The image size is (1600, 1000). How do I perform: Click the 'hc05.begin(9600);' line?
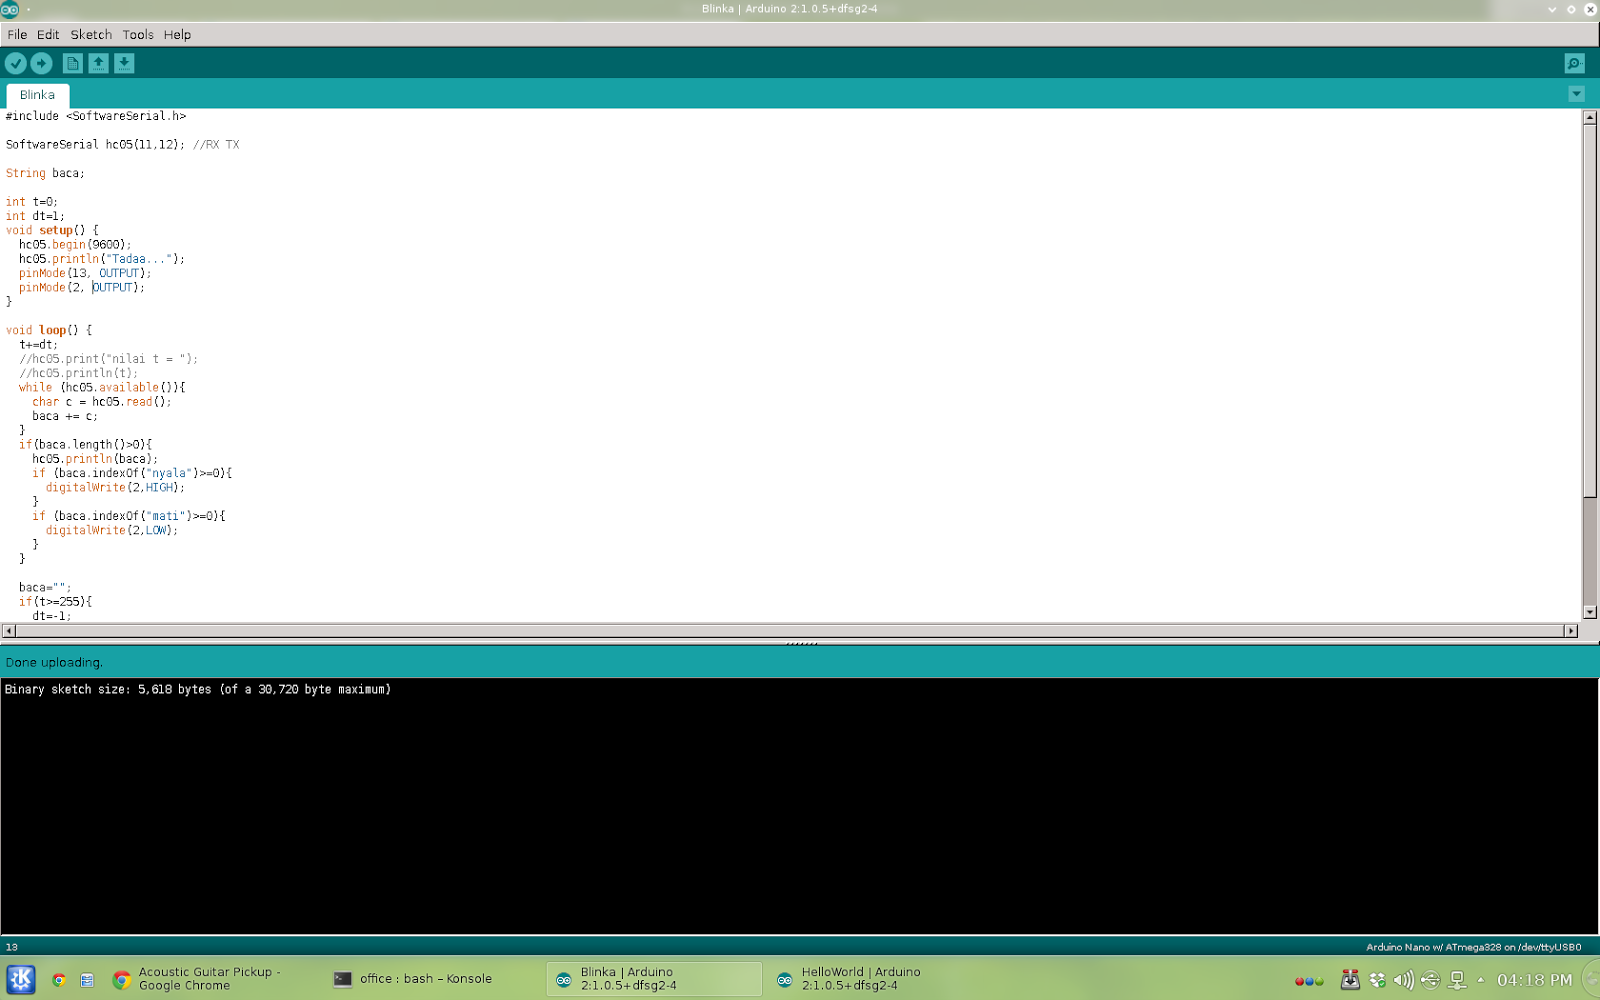point(75,244)
